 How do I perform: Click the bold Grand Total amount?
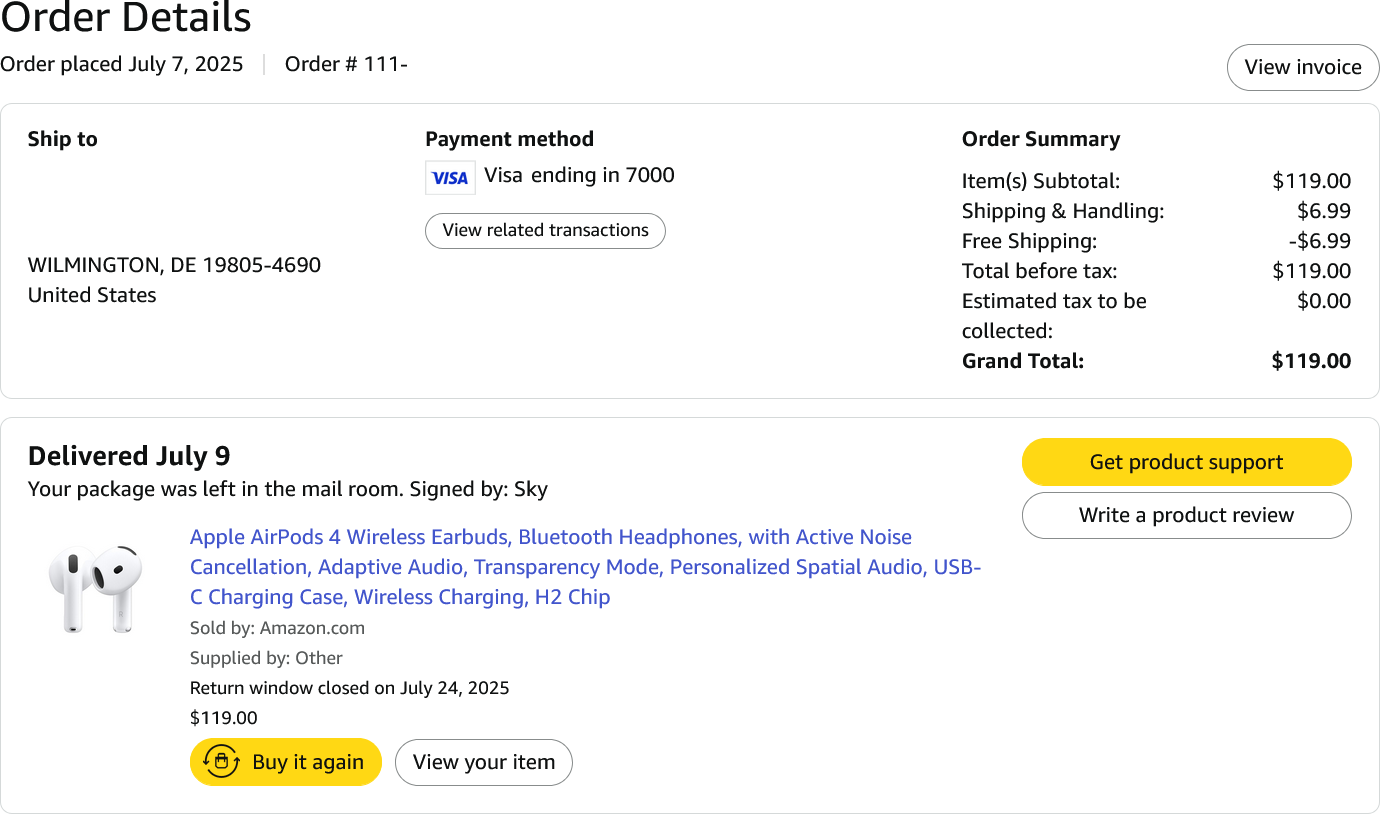1310,361
